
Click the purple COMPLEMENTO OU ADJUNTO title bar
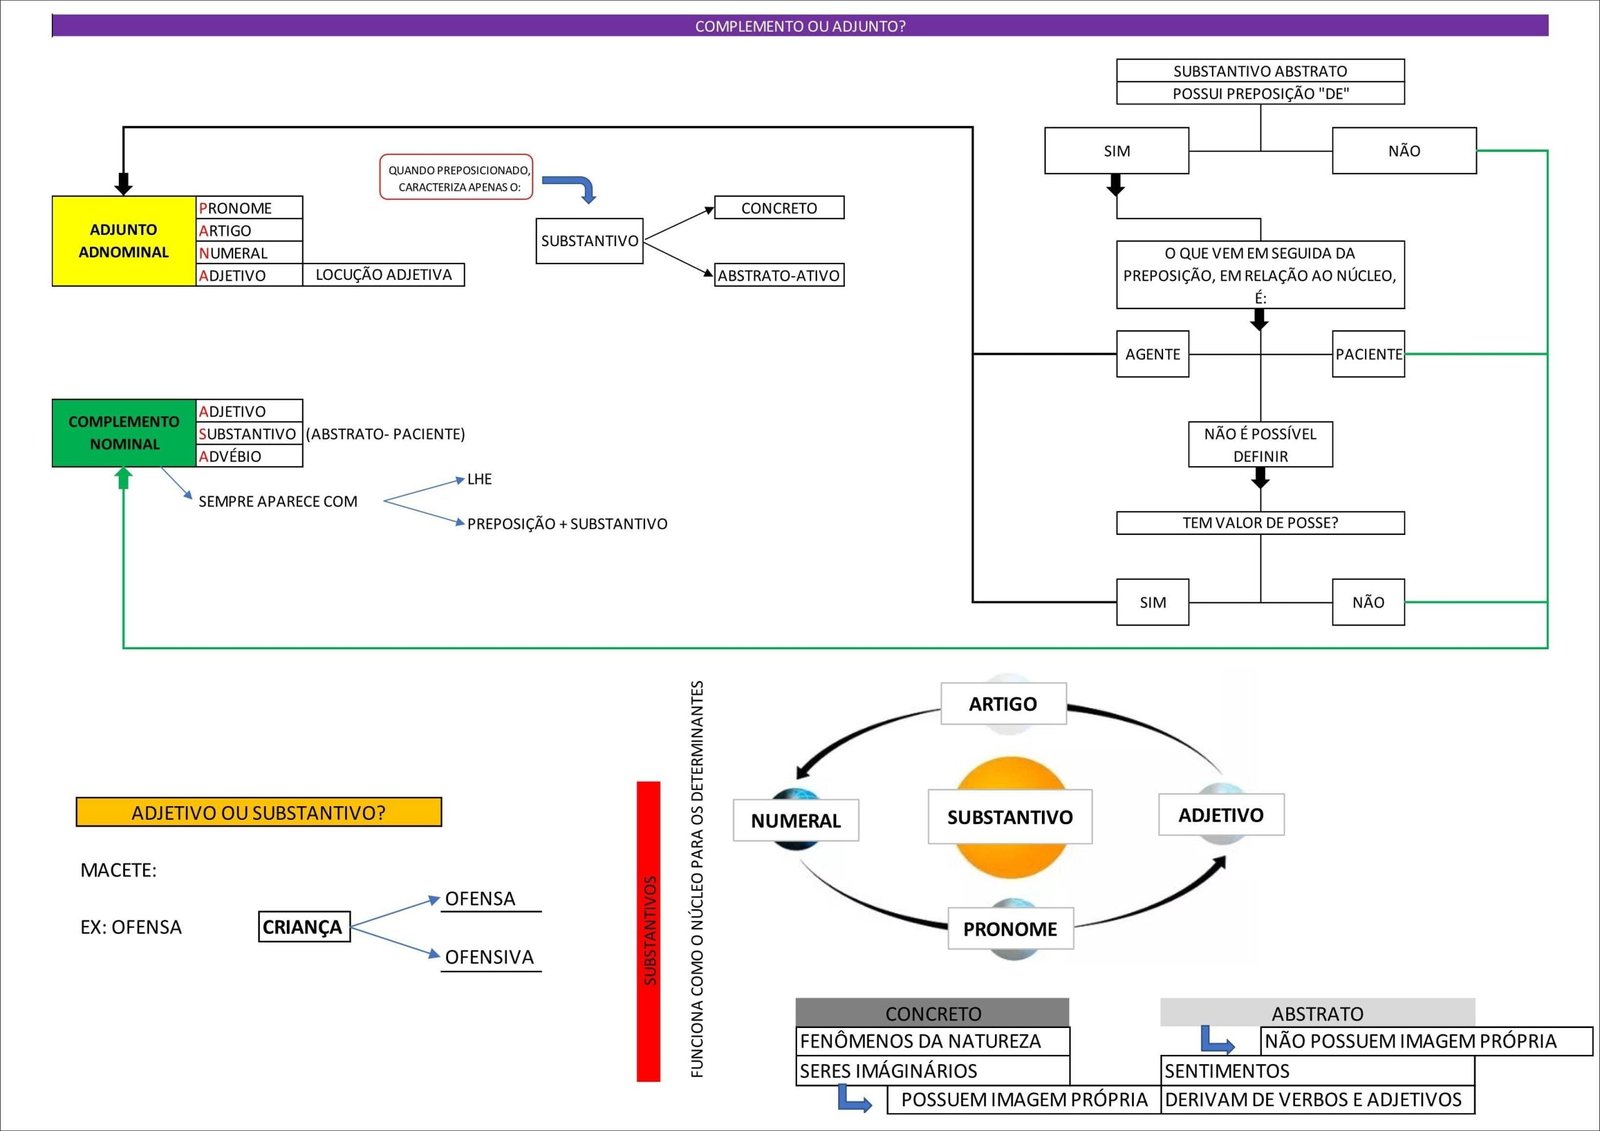point(800,26)
